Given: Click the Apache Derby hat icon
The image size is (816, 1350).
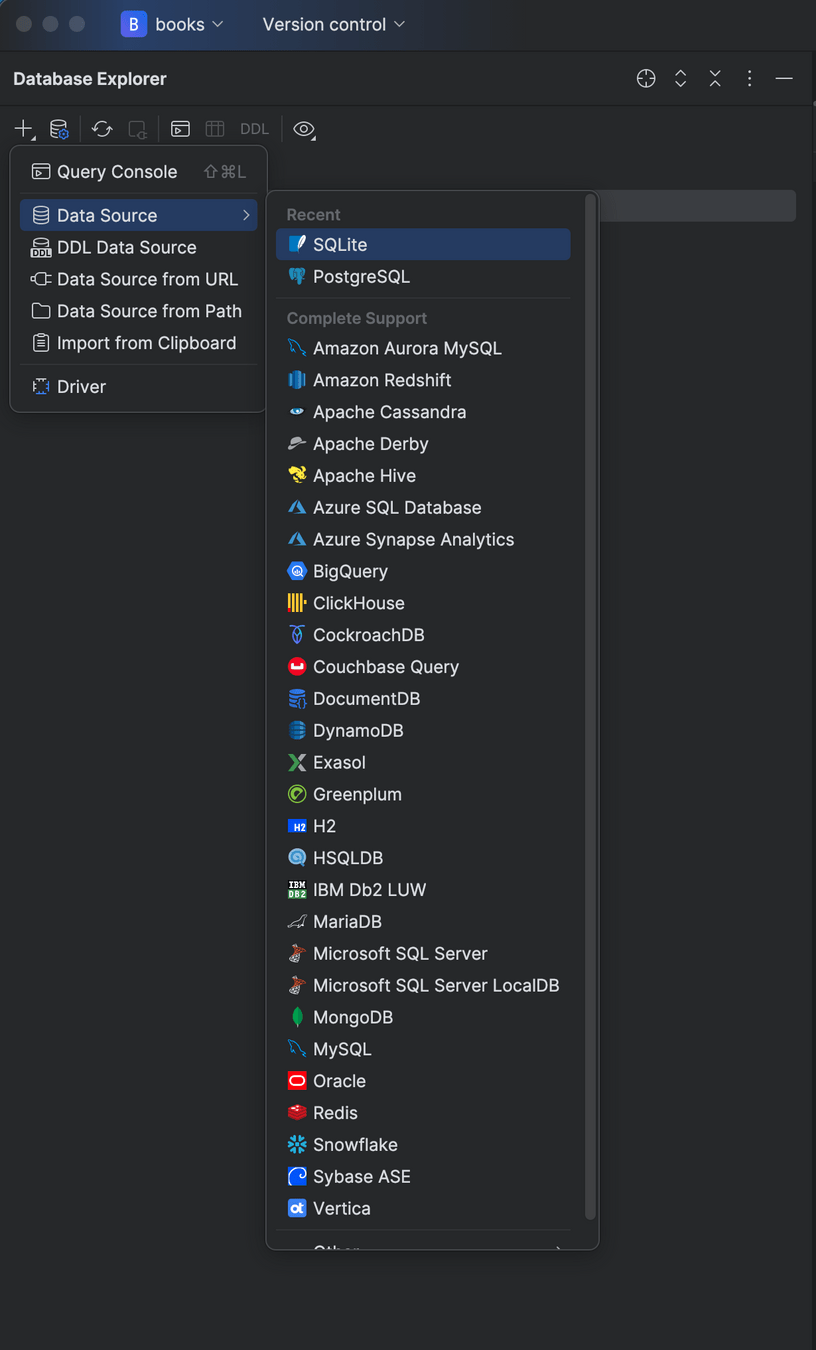Looking at the screenshot, I should (x=297, y=444).
